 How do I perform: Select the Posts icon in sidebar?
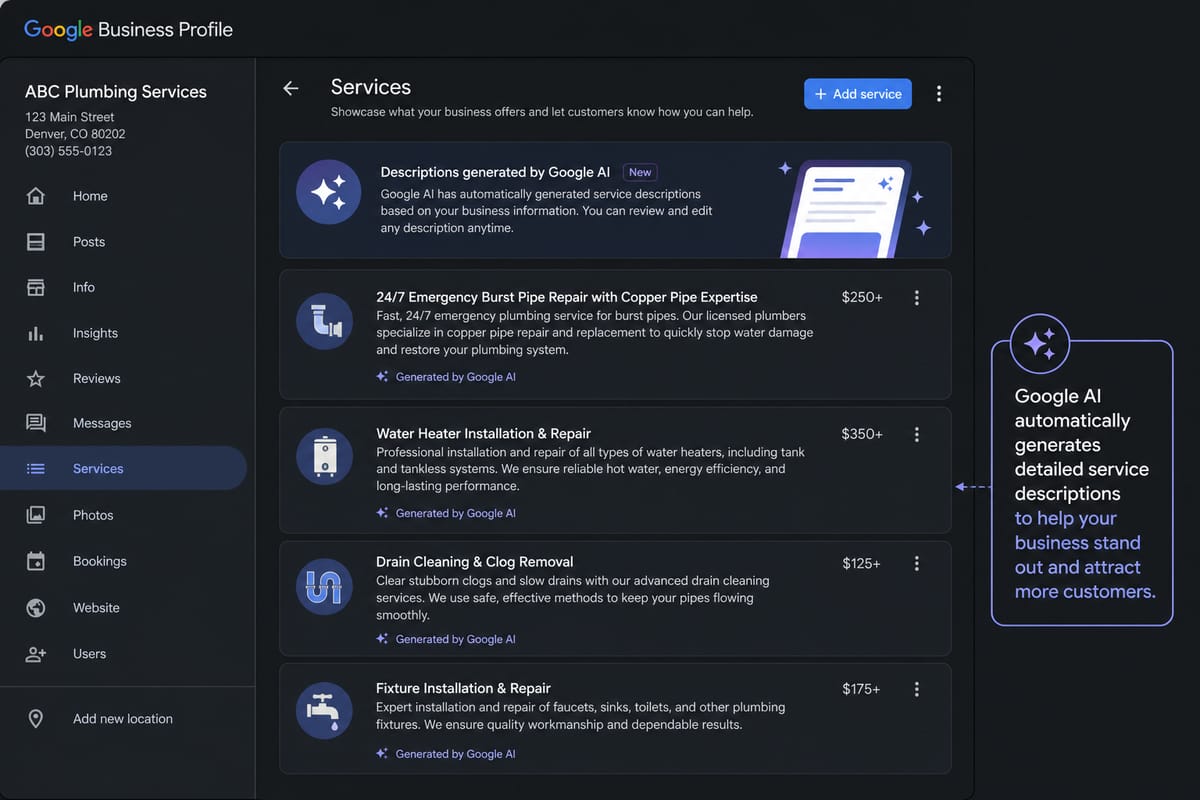[36, 242]
